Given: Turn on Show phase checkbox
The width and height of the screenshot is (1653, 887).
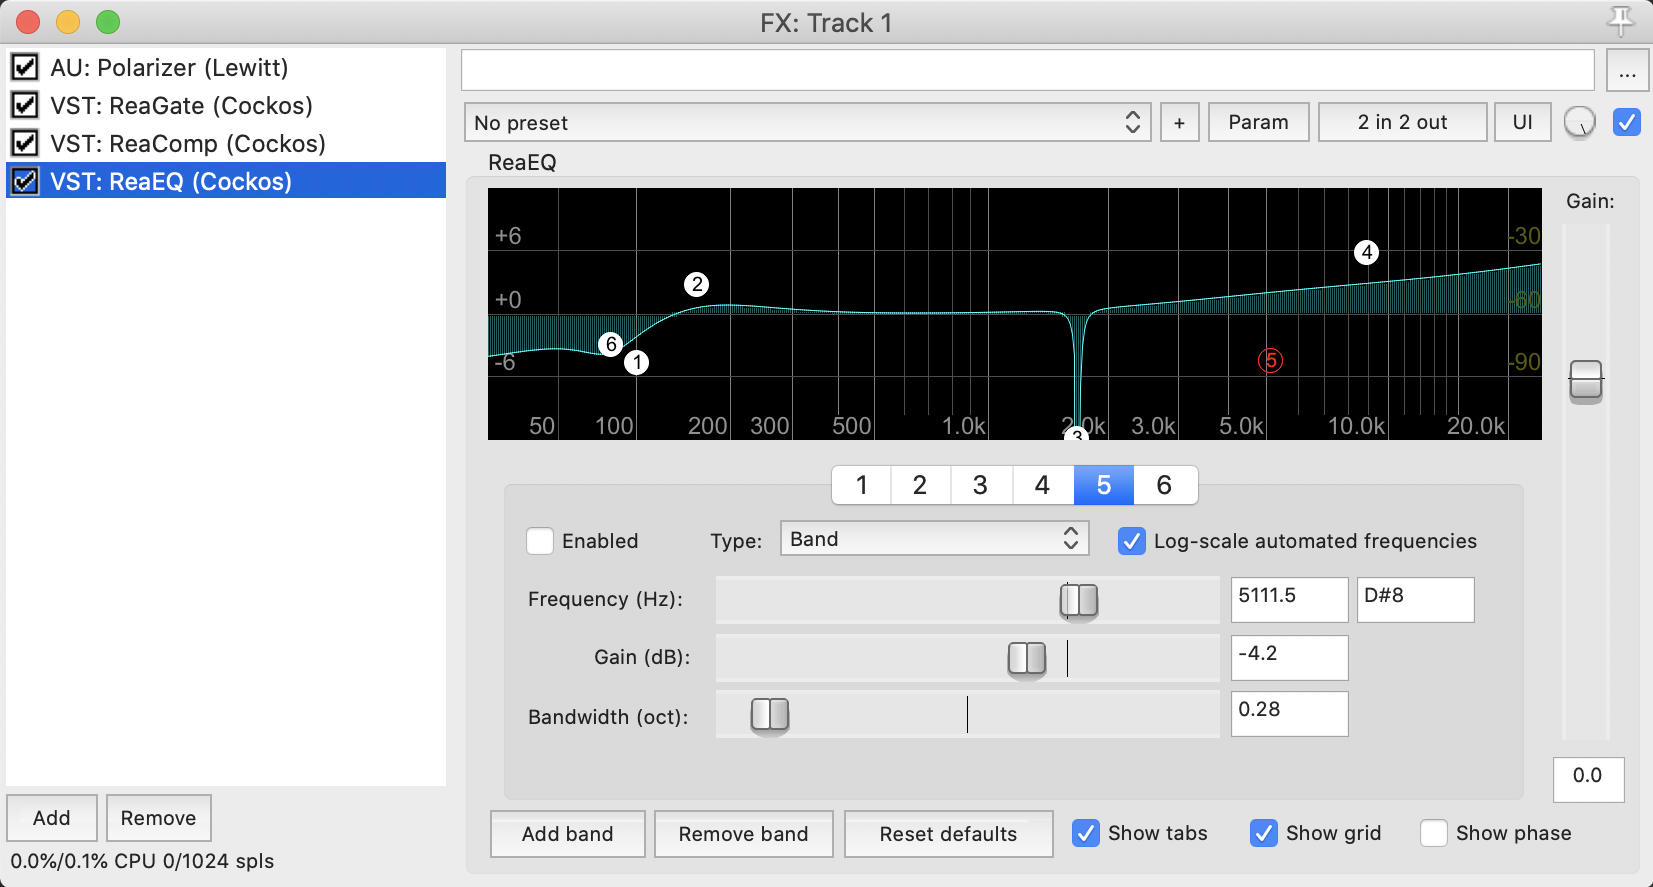Looking at the screenshot, I should point(1434,833).
